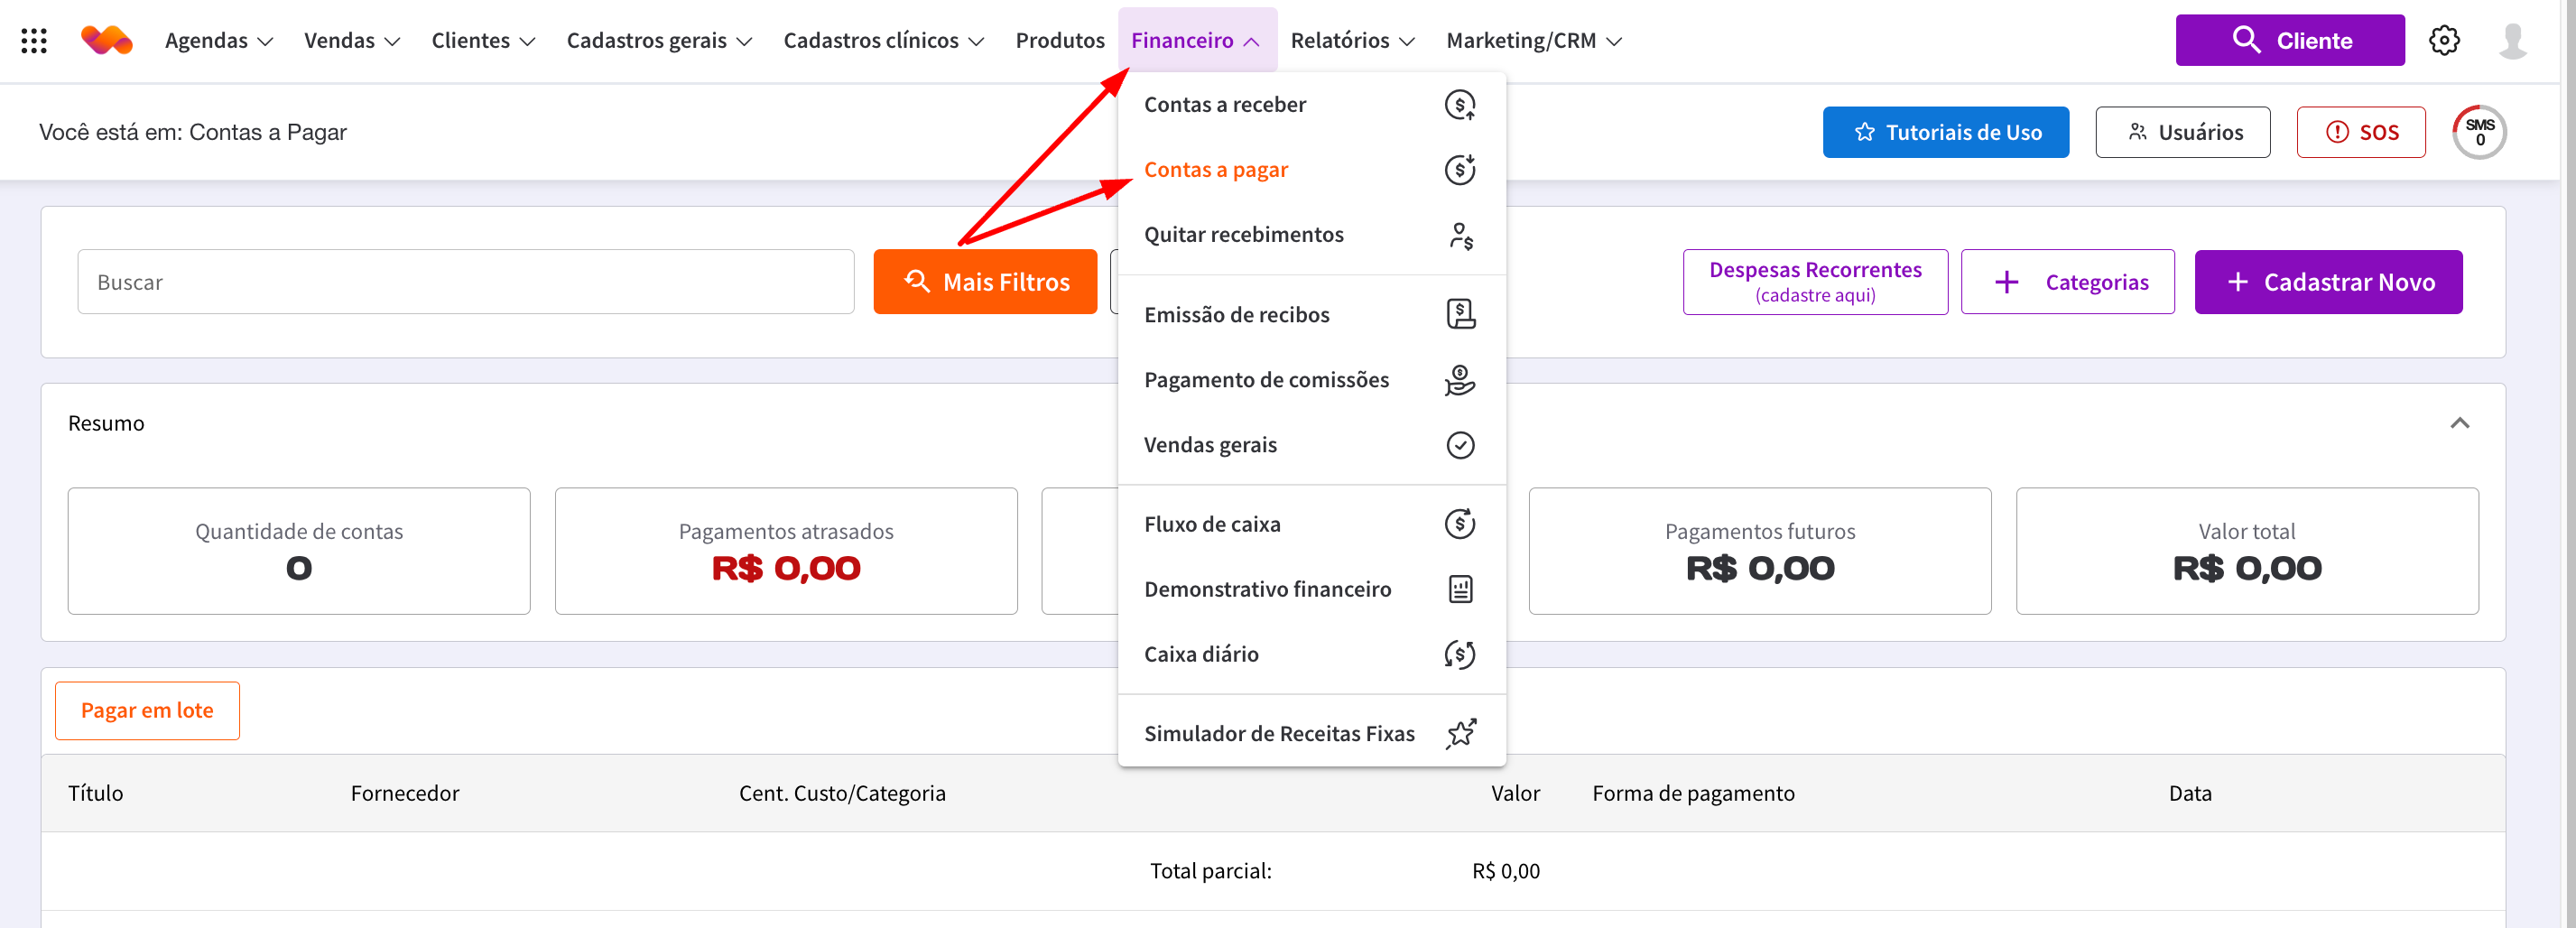
Task: Click the Simulador de Receitas Fixas star icon
Action: [x=1460, y=733]
